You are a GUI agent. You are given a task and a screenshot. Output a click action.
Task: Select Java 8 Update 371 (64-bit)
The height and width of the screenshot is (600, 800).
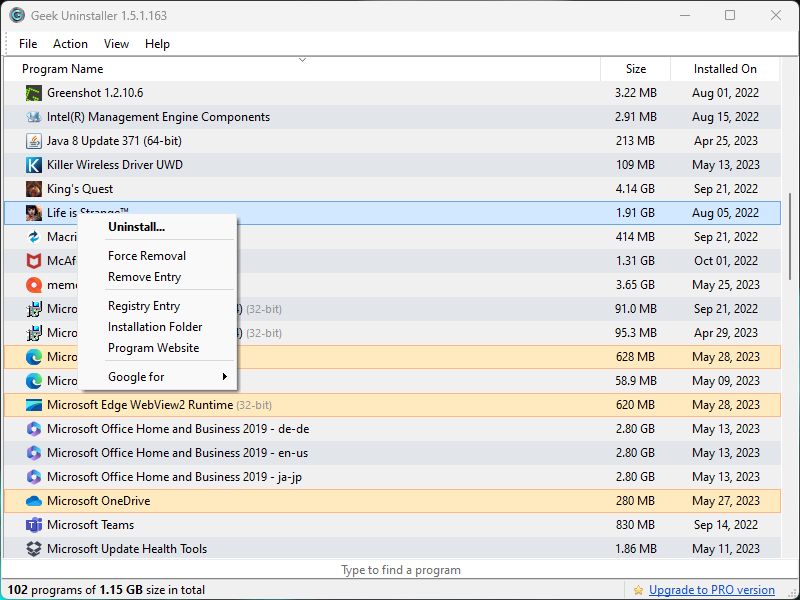click(114, 141)
